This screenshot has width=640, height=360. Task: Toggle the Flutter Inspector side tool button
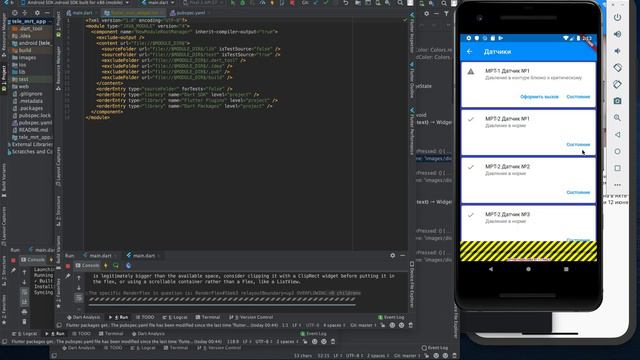[412, 33]
